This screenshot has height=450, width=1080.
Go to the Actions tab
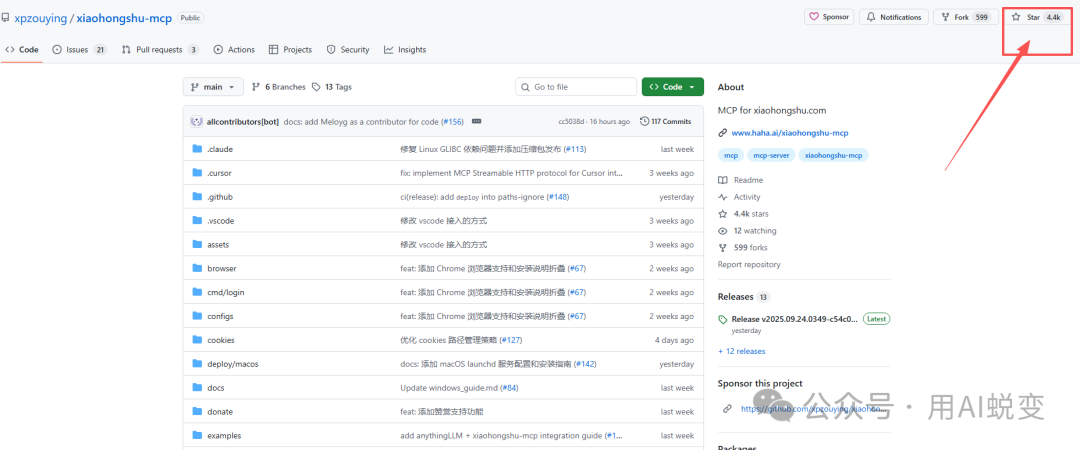(234, 49)
